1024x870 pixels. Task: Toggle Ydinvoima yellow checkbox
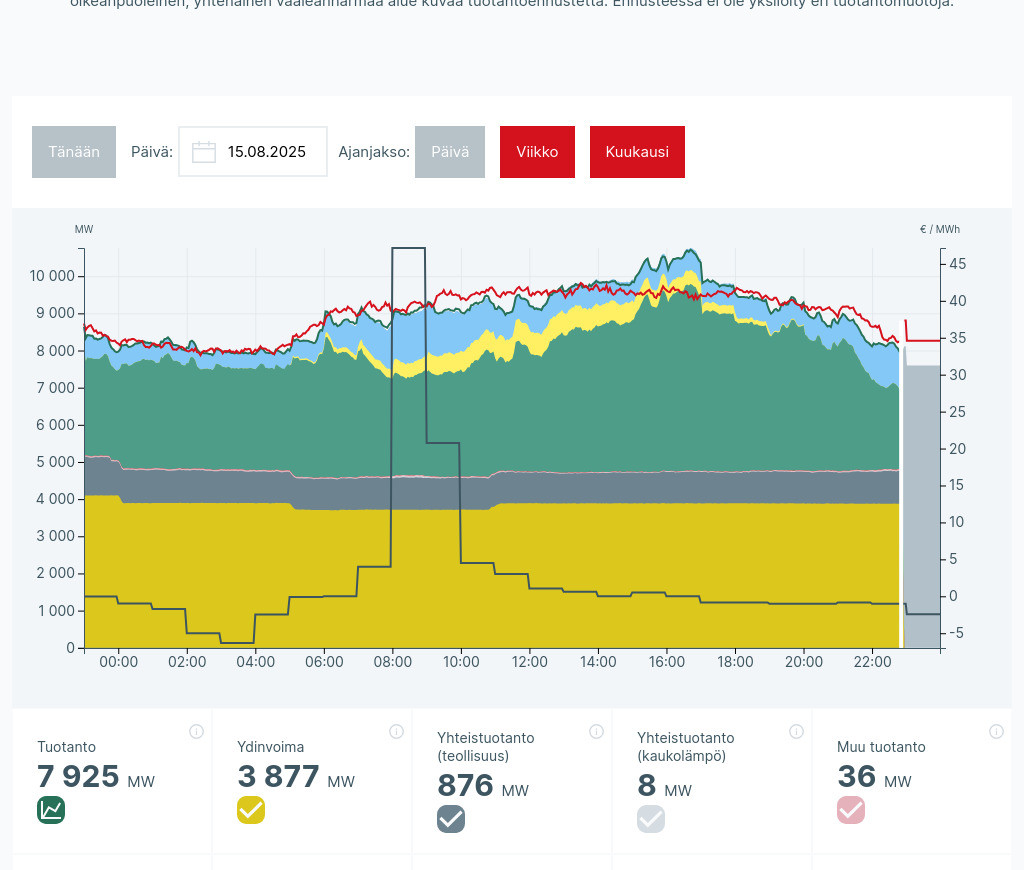251,810
